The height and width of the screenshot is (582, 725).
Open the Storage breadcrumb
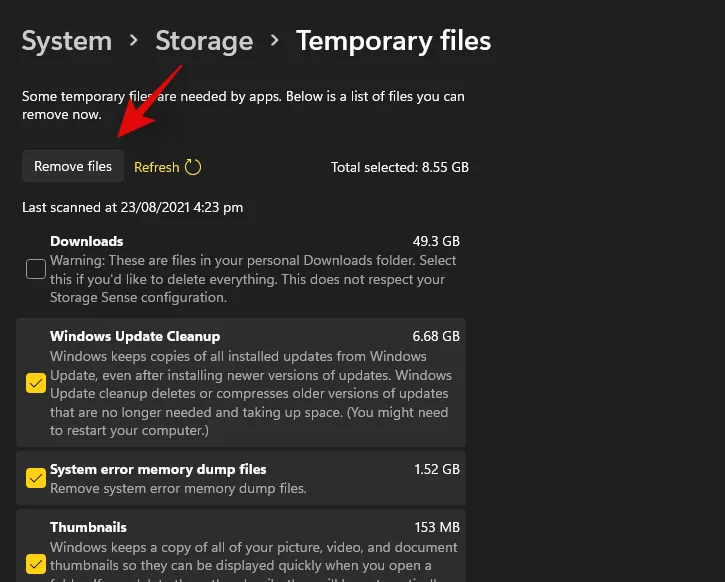[x=204, y=41]
